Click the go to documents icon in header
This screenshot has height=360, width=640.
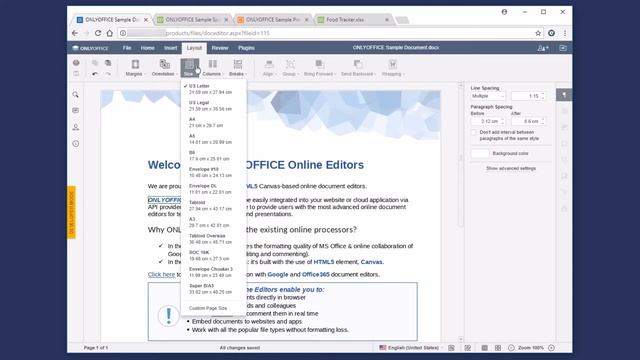[x=563, y=48]
